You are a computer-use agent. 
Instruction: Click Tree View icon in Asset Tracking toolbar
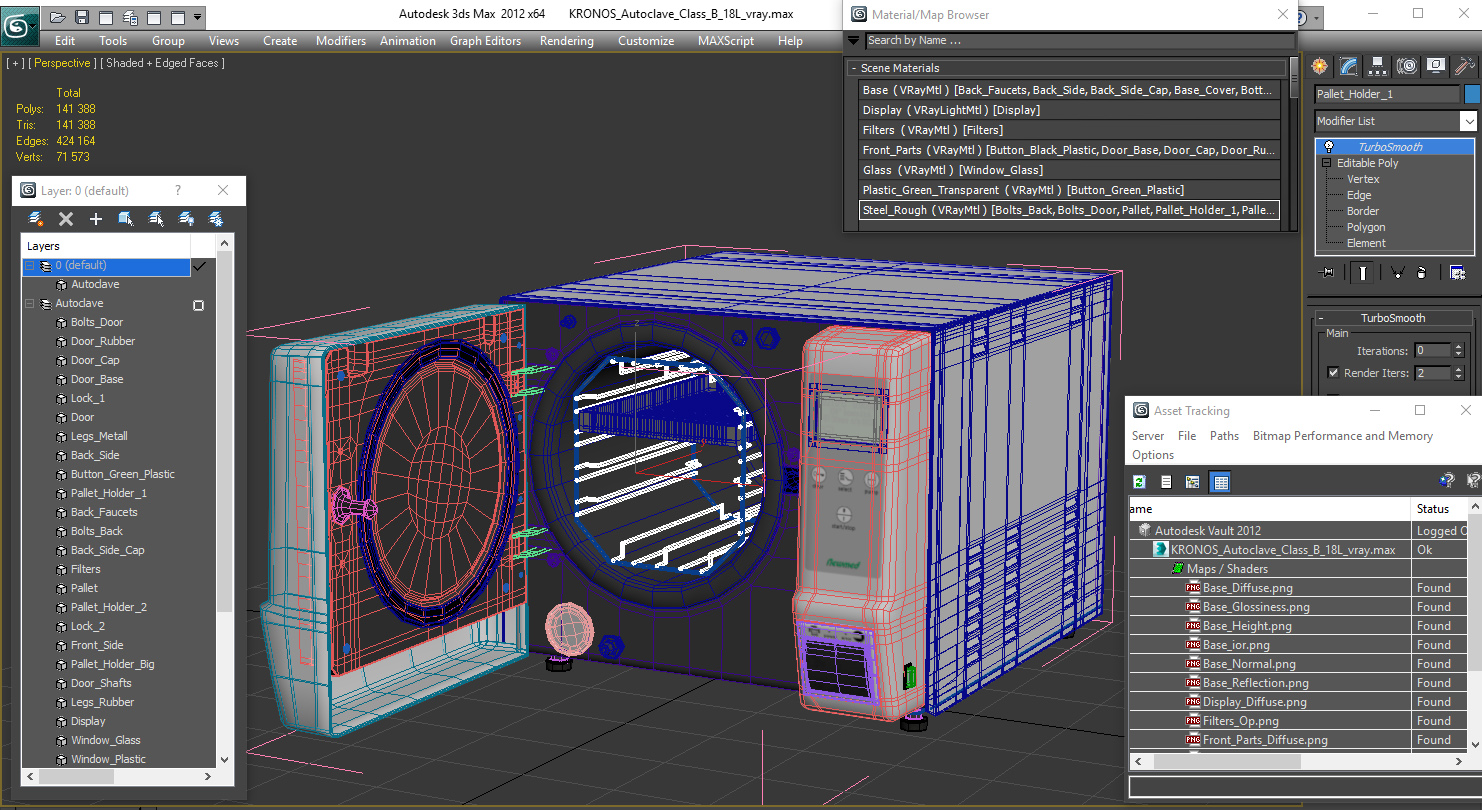(x=1193, y=482)
